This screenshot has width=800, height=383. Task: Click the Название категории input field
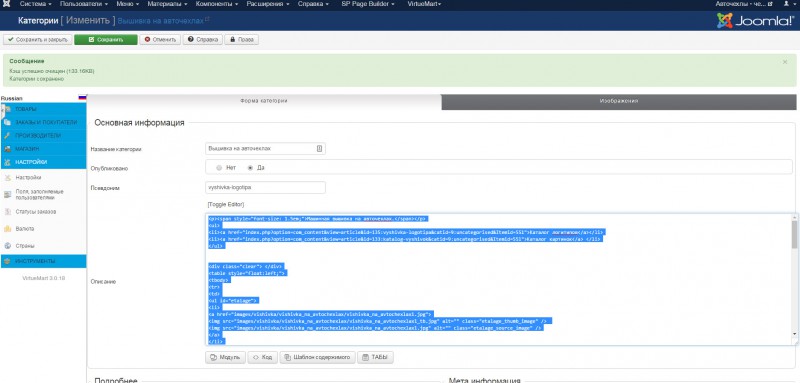point(265,148)
